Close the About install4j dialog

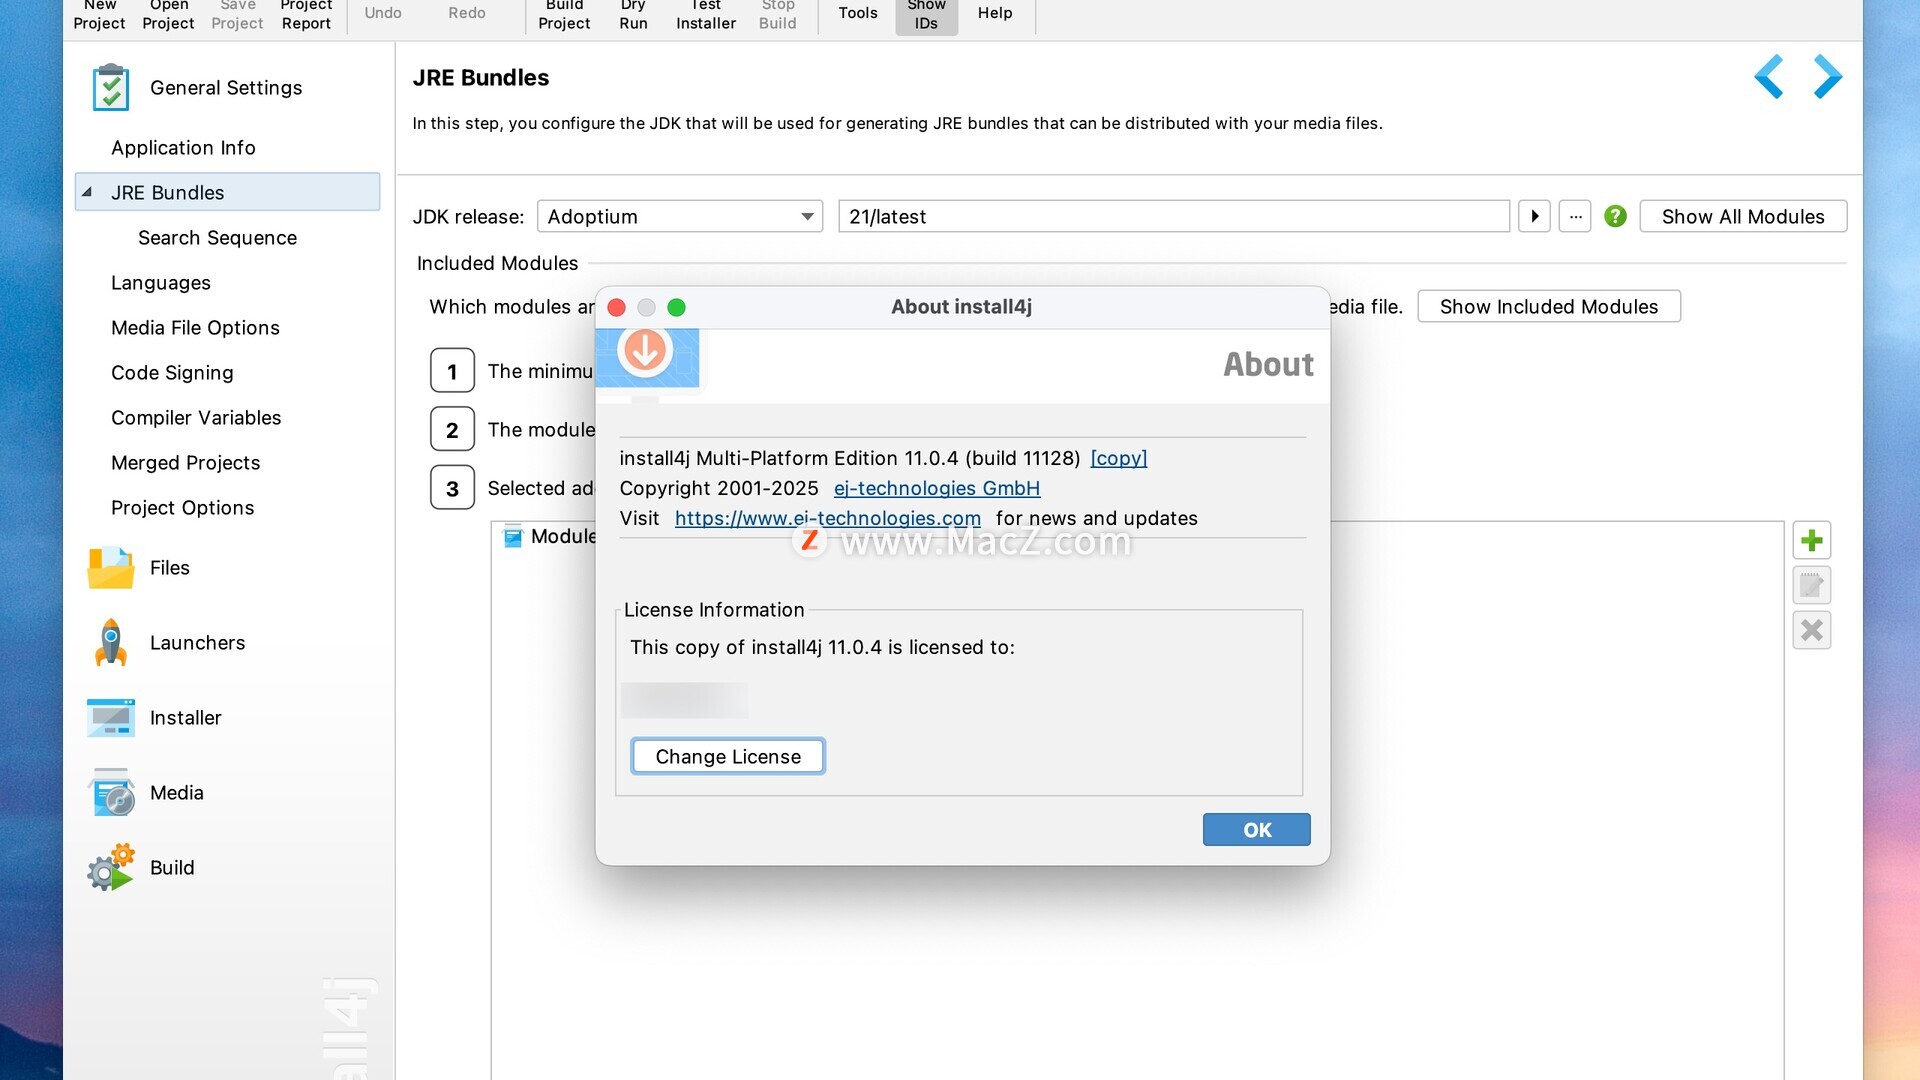[x=617, y=307]
